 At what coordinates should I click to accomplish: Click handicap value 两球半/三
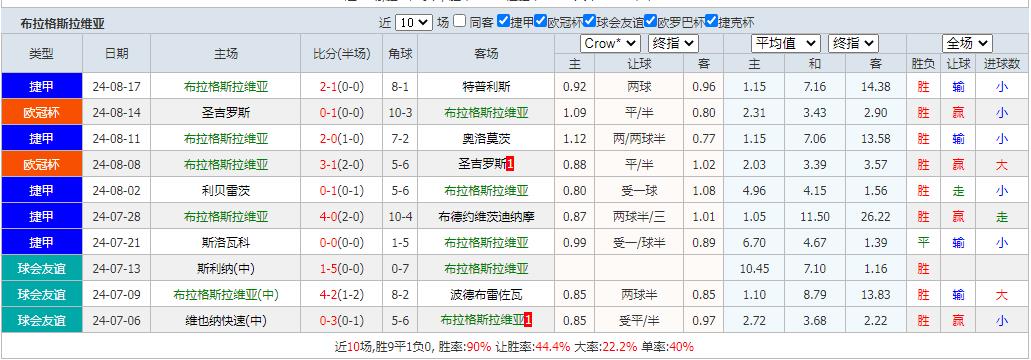click(638, 216)
